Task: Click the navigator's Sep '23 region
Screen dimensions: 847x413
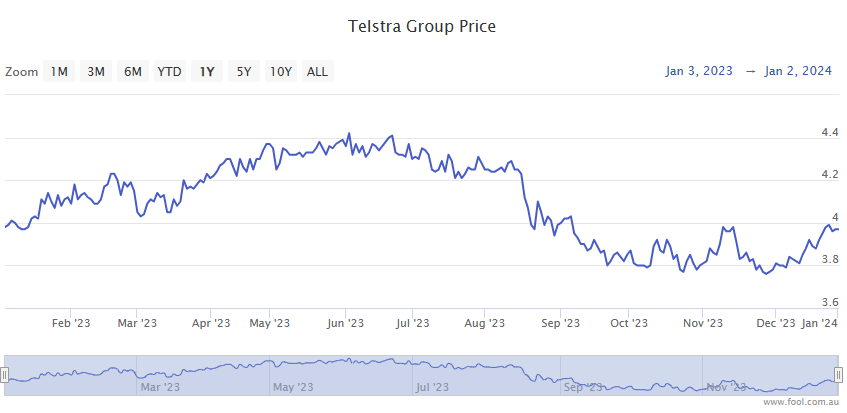Action: click(584, 386)
